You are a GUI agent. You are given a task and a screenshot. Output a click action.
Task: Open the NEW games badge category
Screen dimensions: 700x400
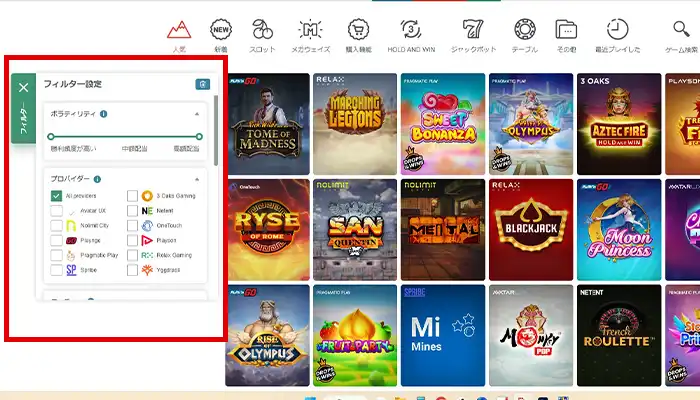click(x=221, y=37)
